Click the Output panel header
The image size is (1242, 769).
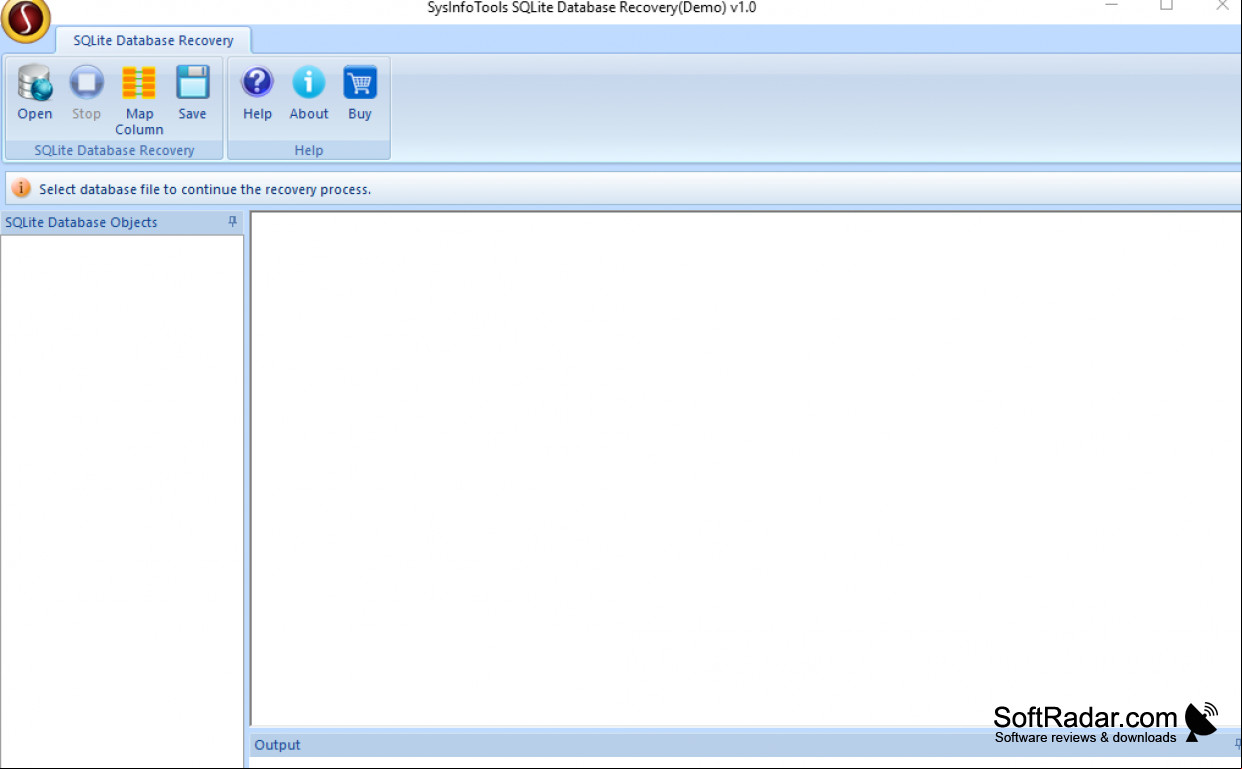745,744
